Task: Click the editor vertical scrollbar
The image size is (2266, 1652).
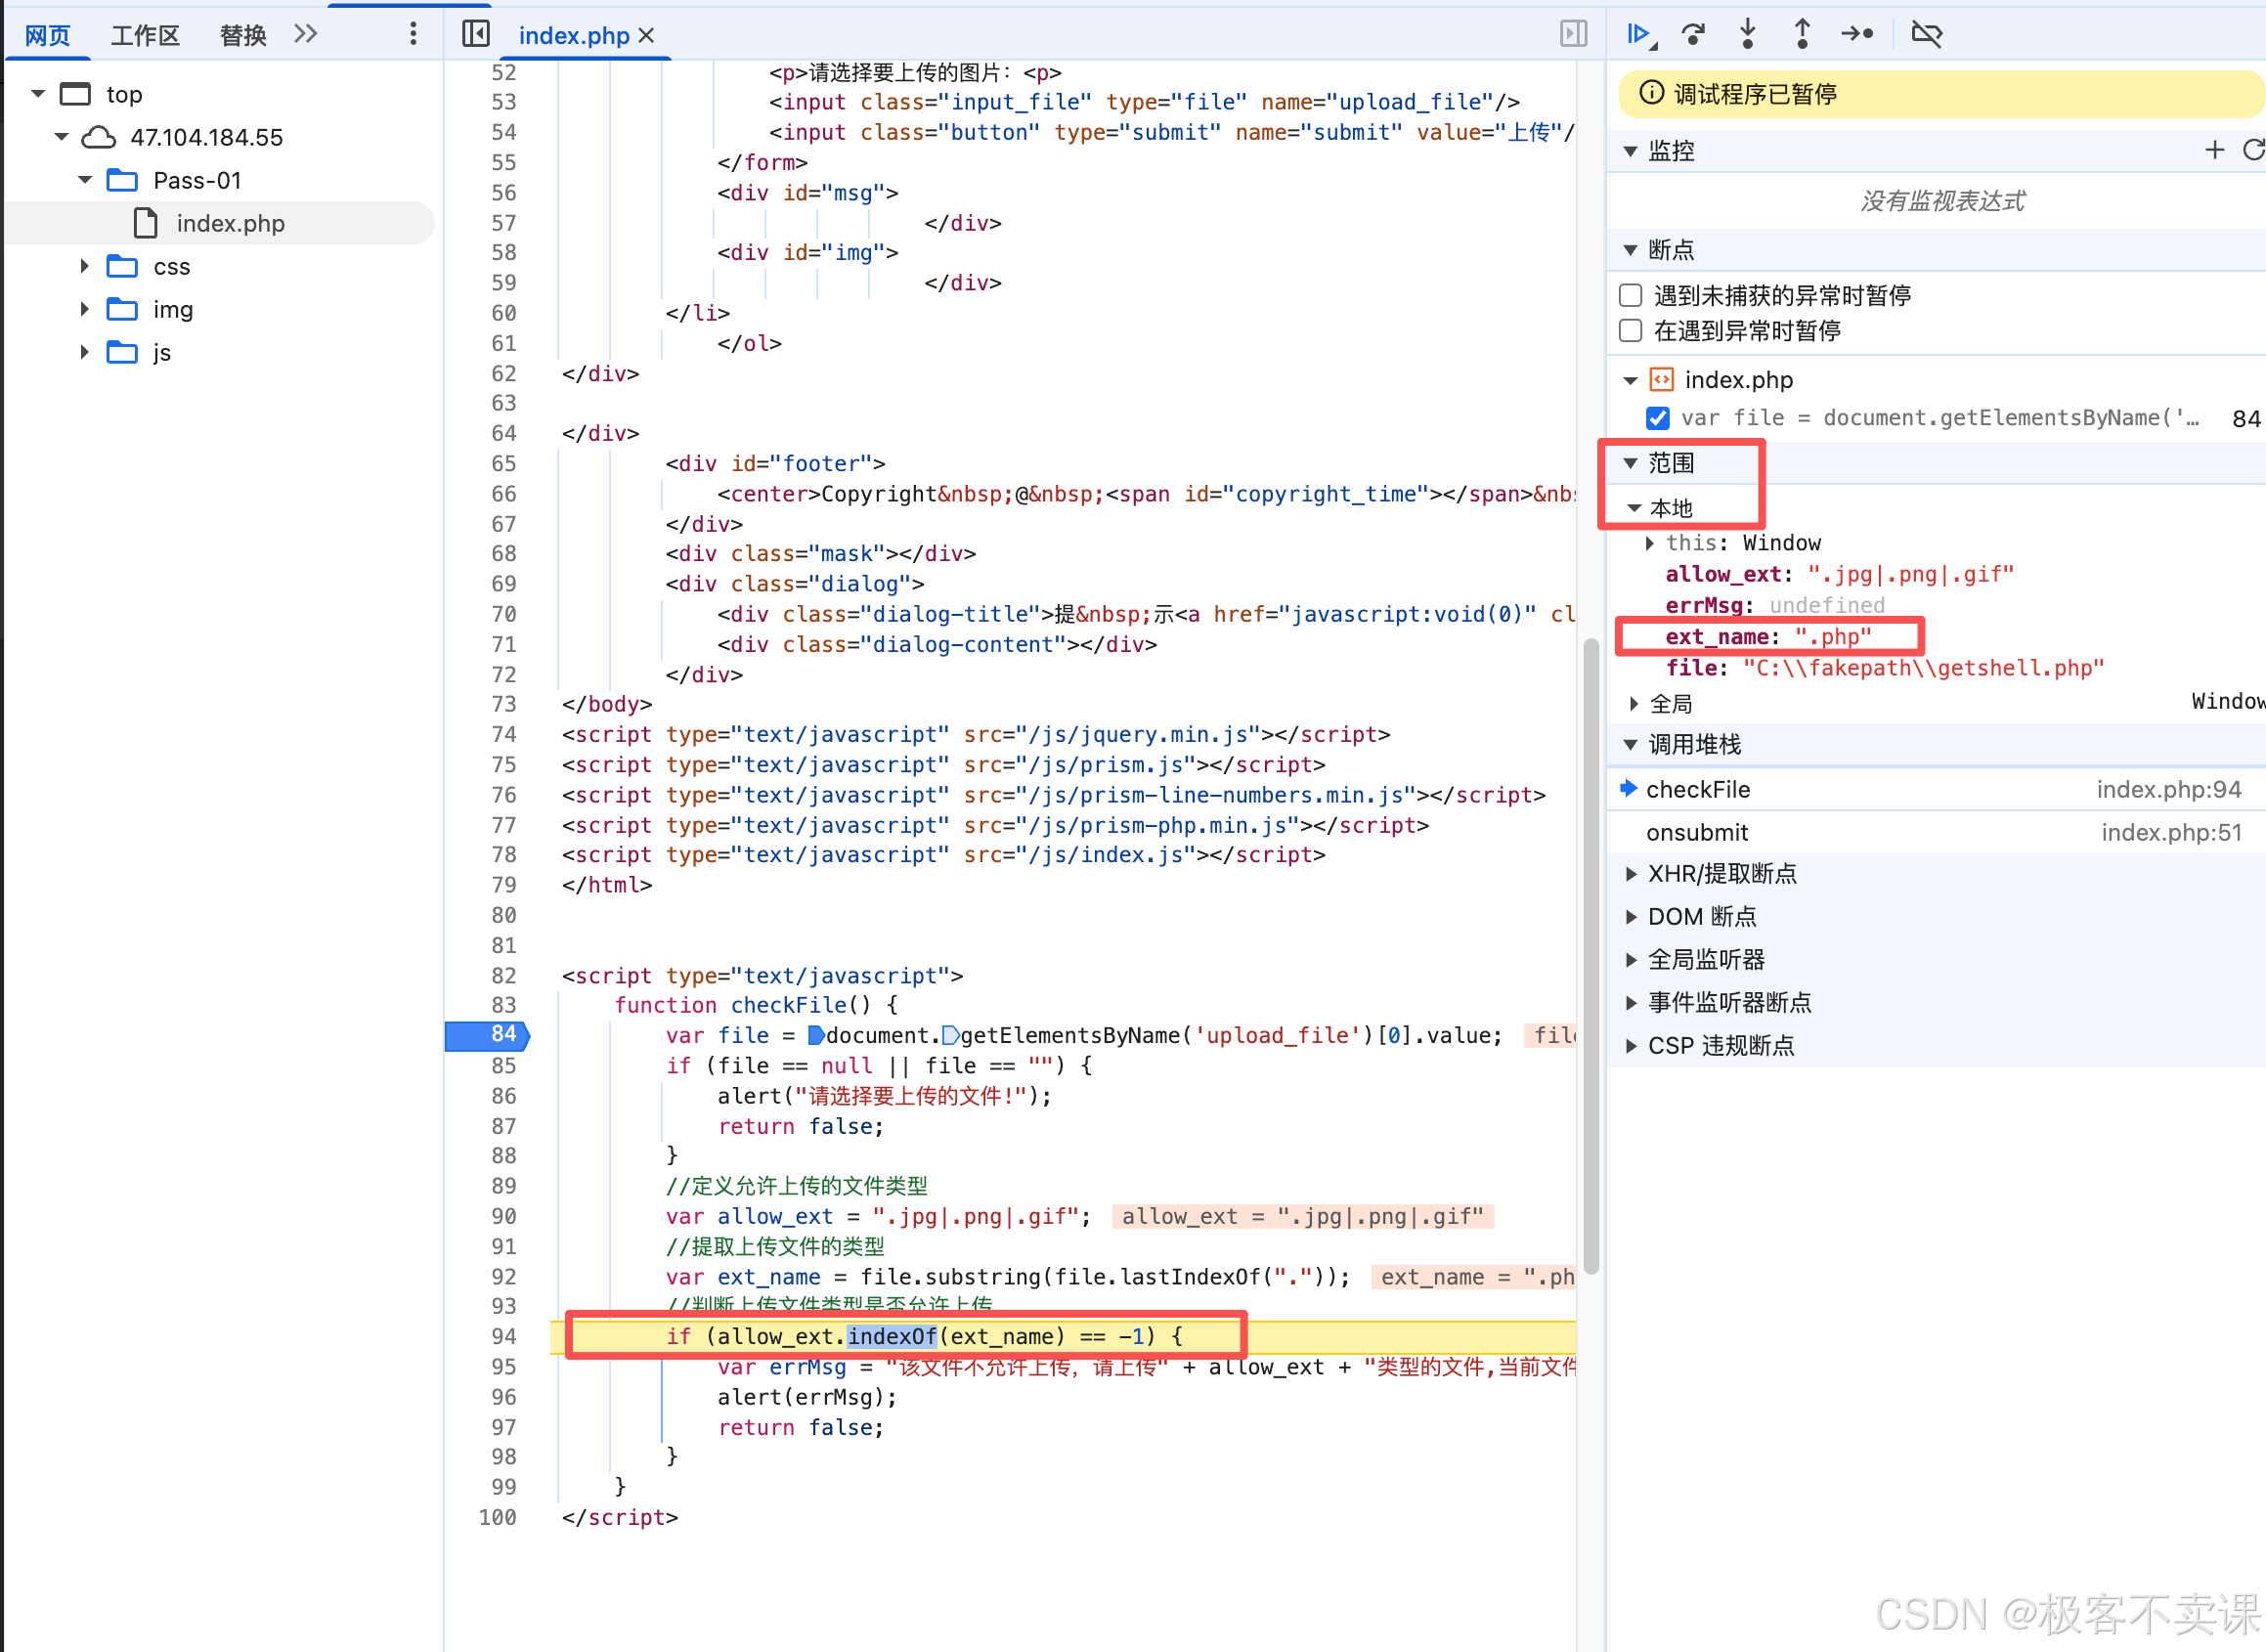Action: tap(1591, 955)
